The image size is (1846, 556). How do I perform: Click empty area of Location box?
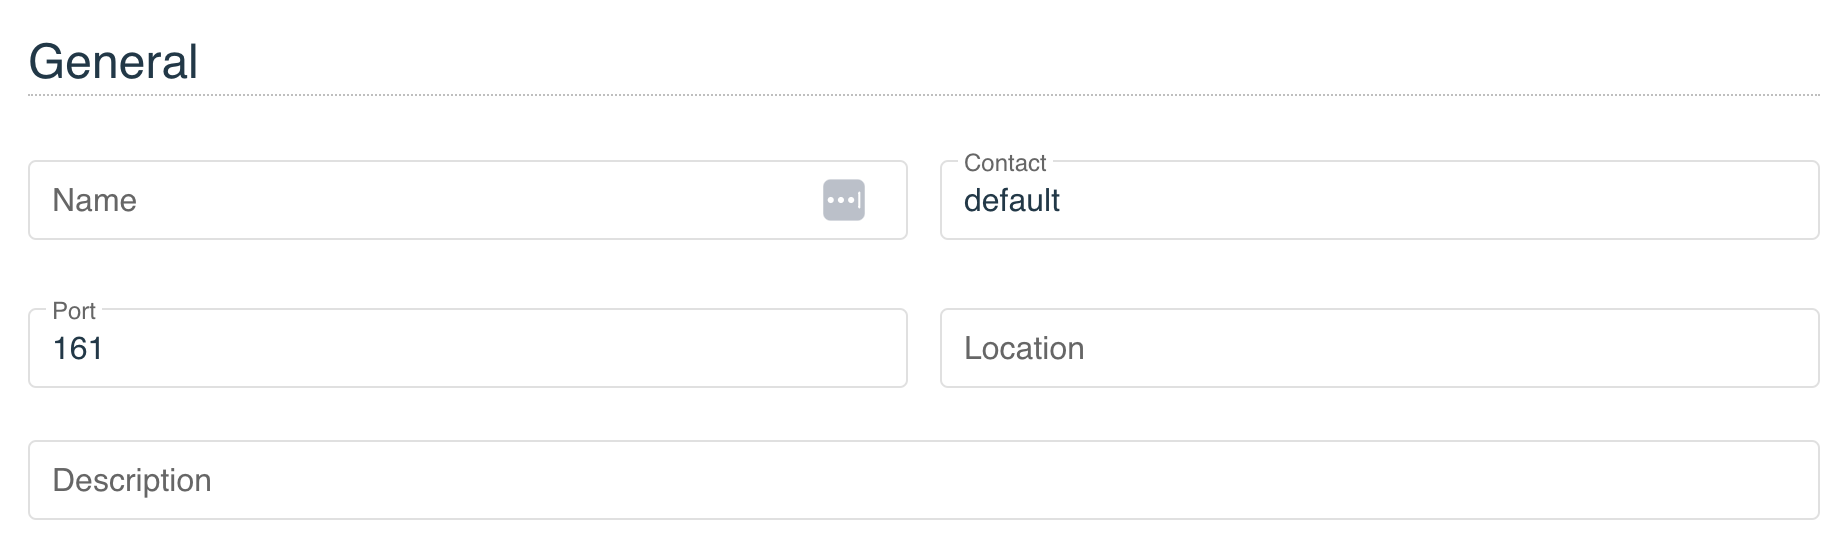1450,348
